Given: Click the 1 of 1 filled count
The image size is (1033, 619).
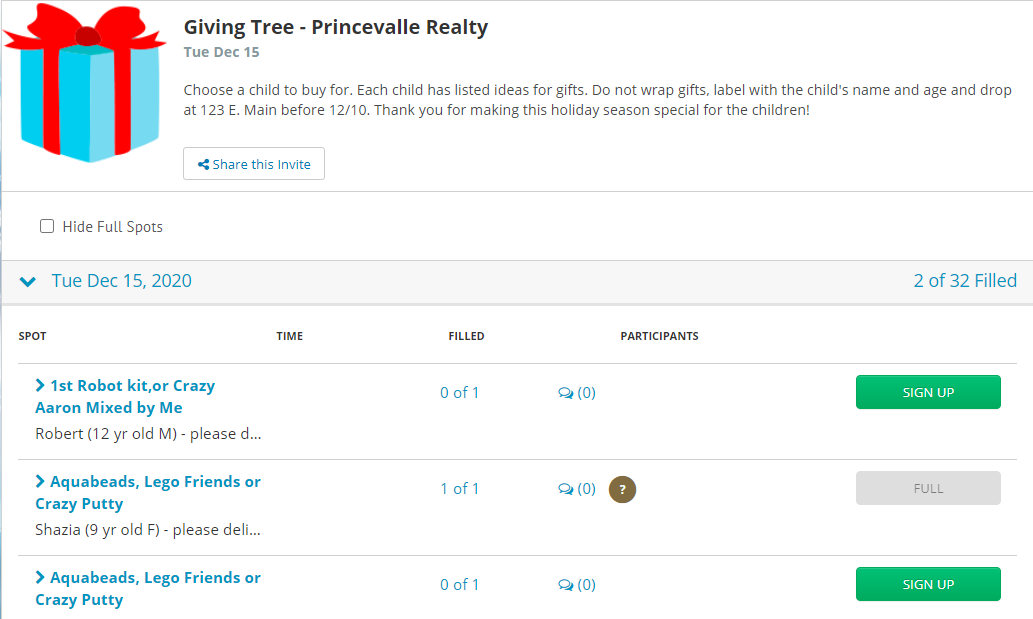Looking at the screenshot, I should pos(459,489).
